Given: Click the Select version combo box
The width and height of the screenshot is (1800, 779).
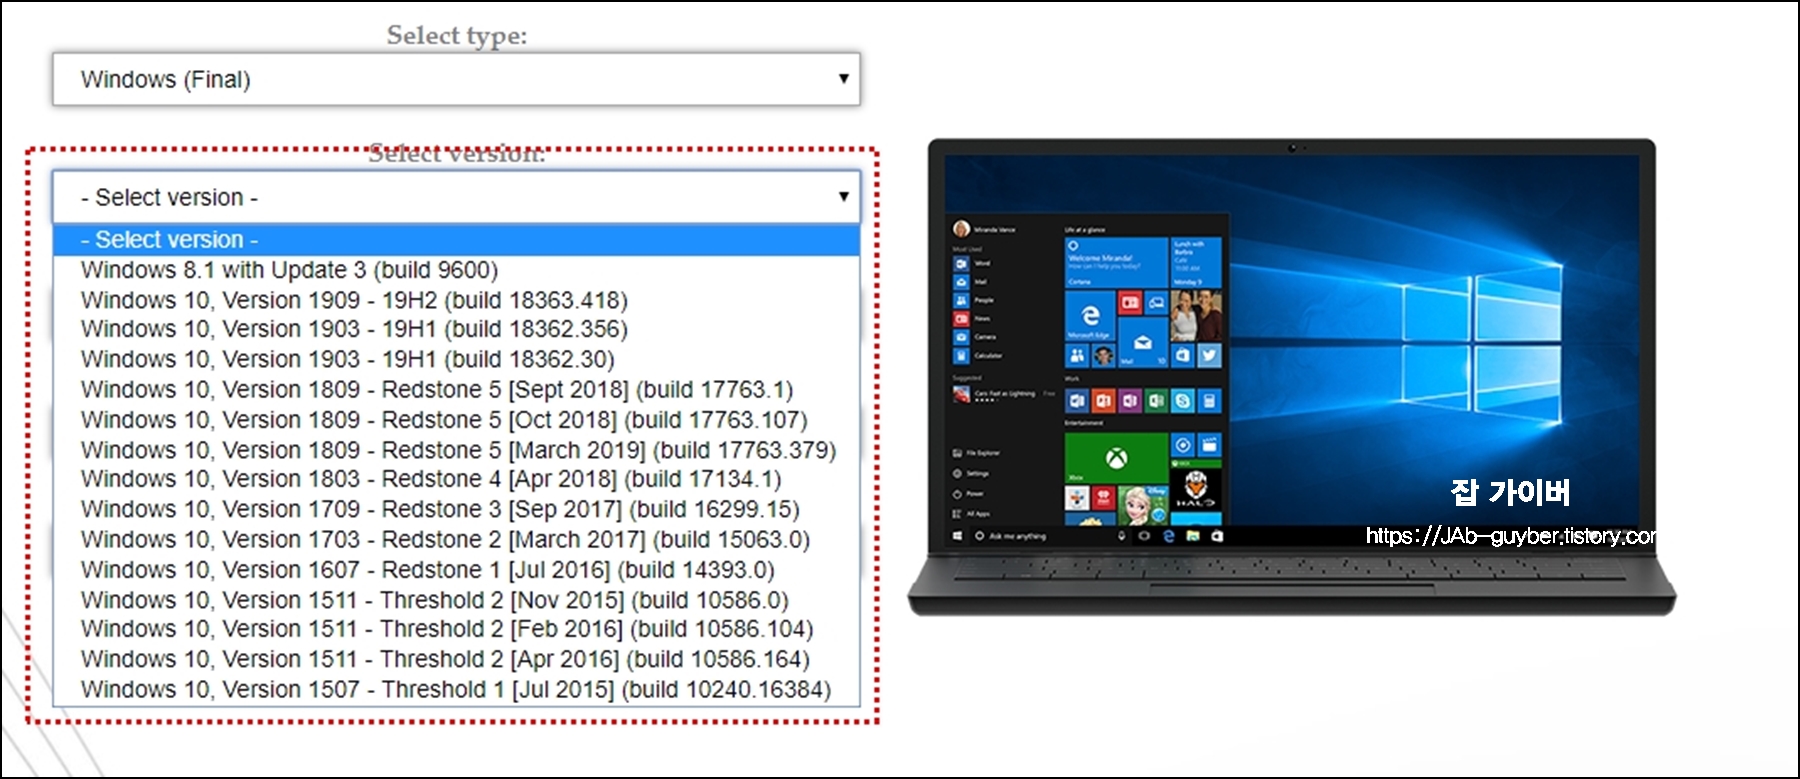Looking at the screenshot, I should [x=456, y=197].
